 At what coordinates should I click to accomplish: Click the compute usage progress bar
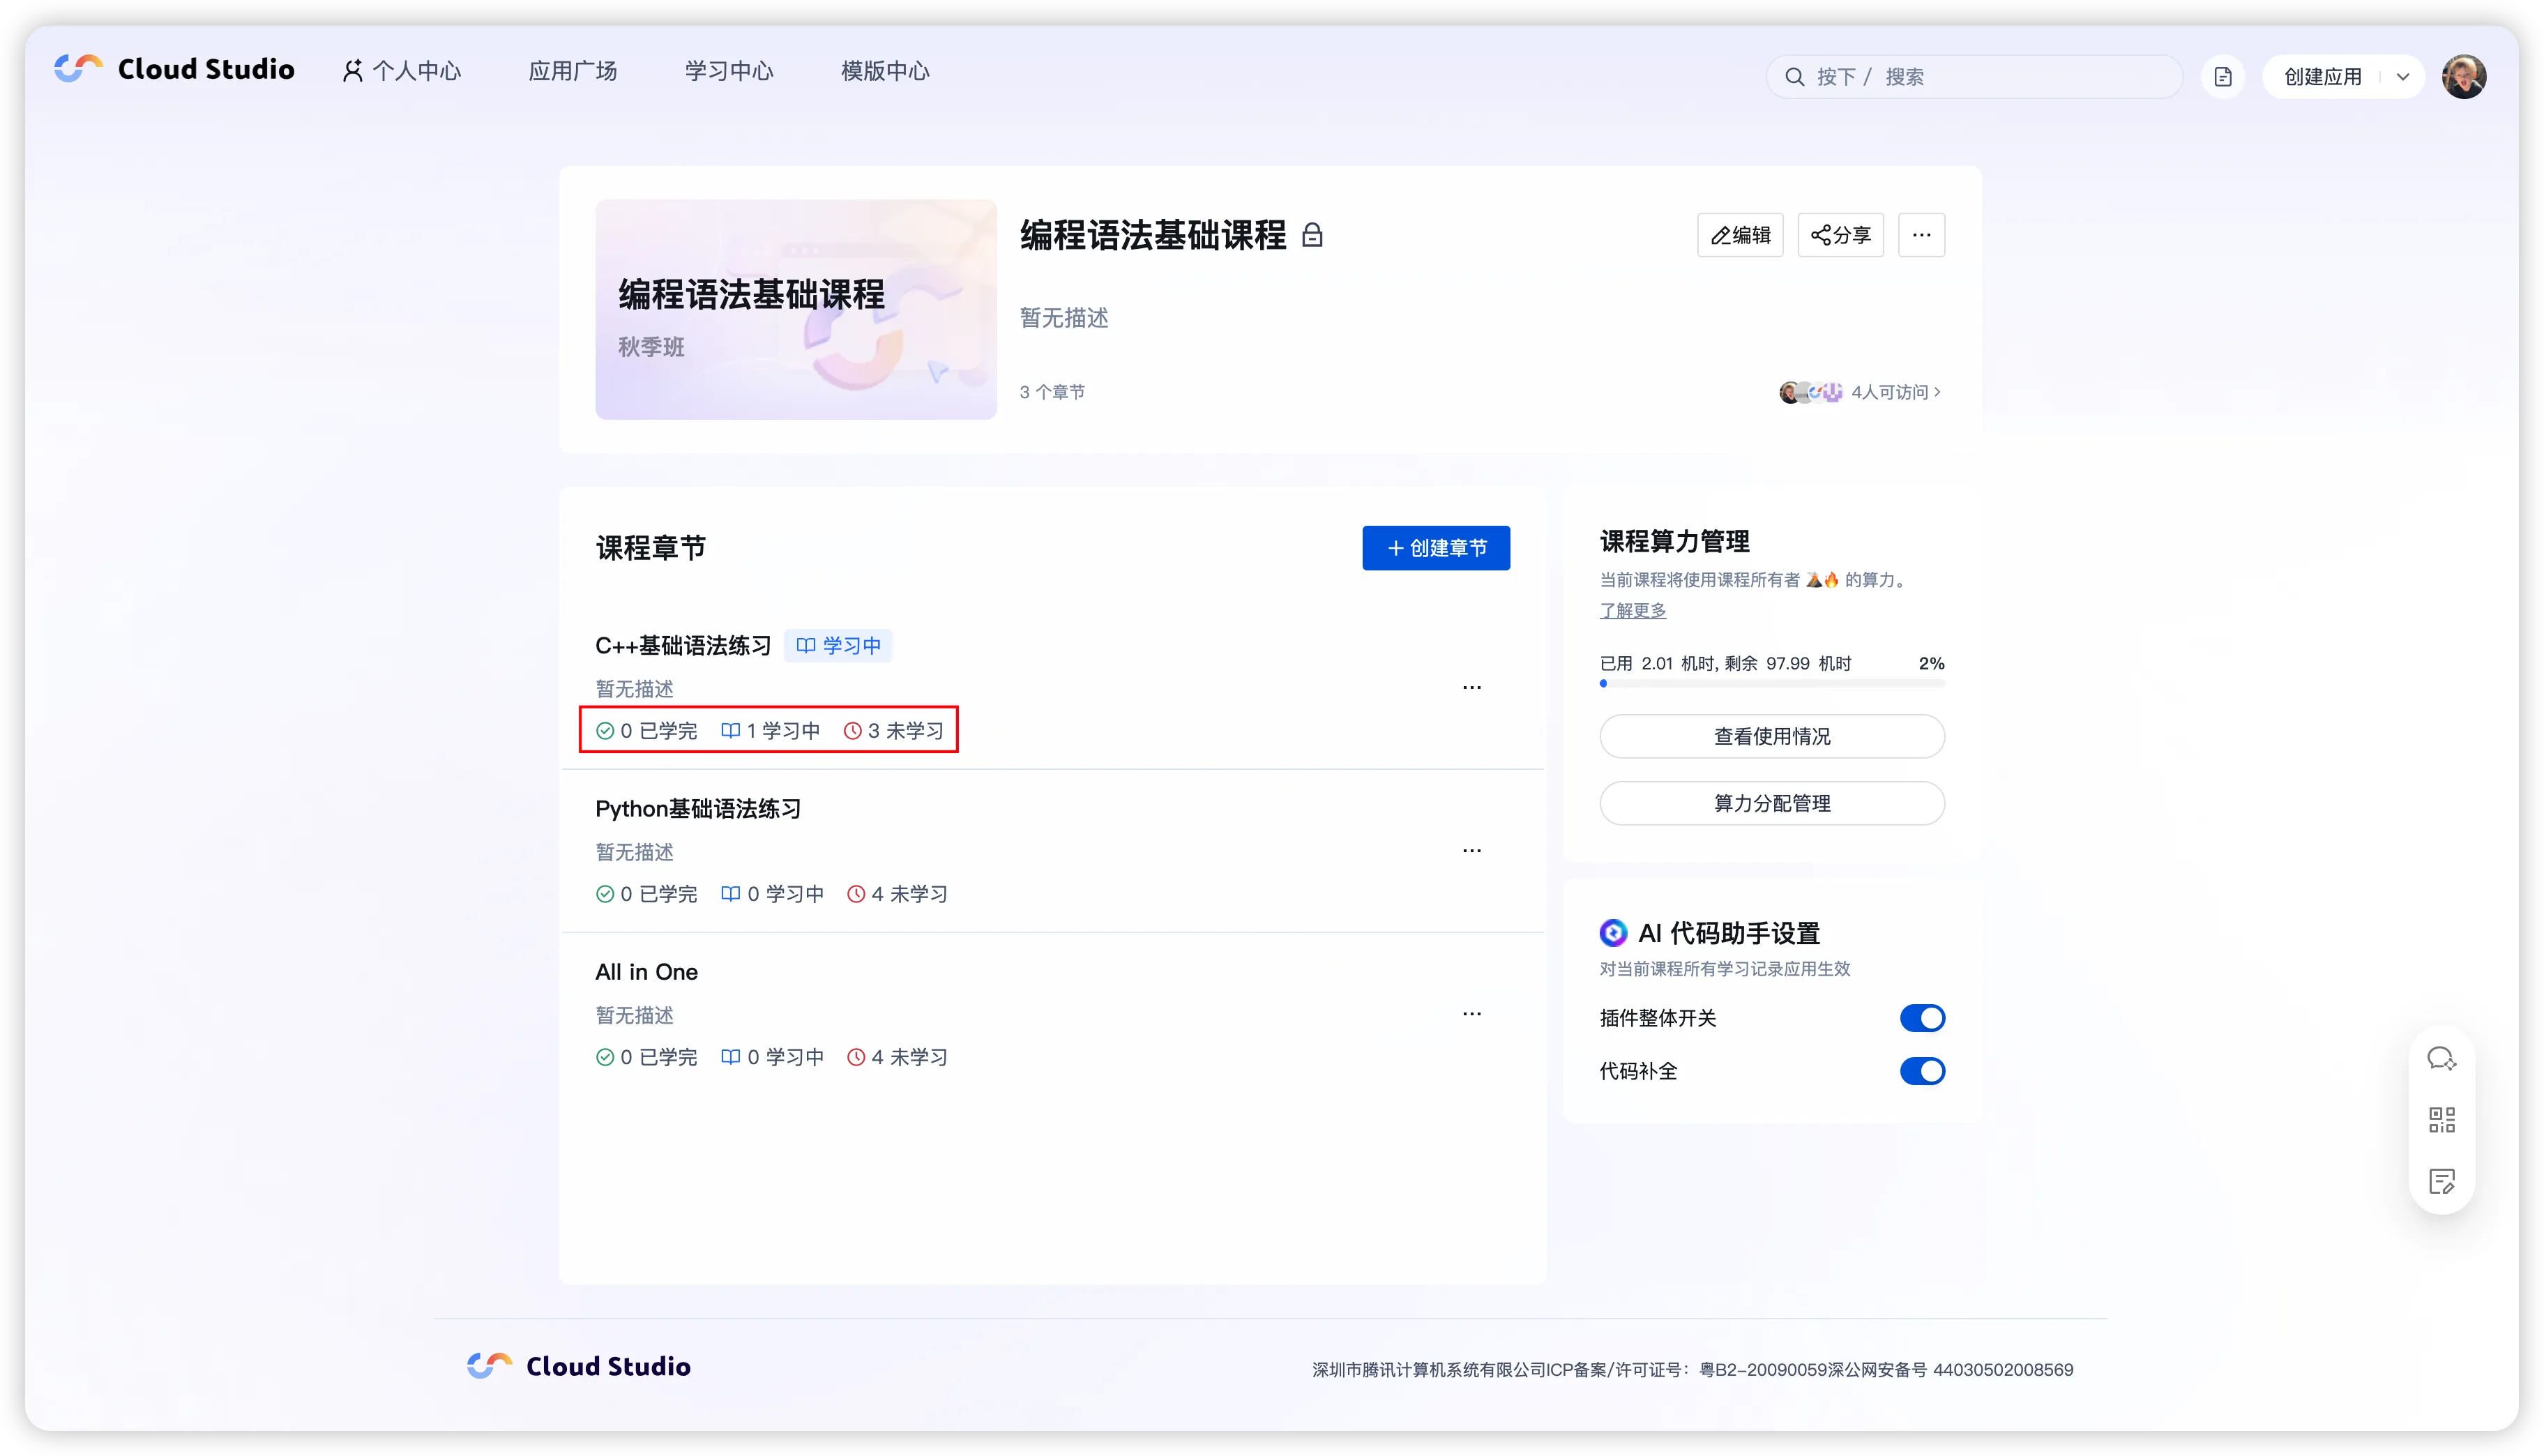(1771, 684)
